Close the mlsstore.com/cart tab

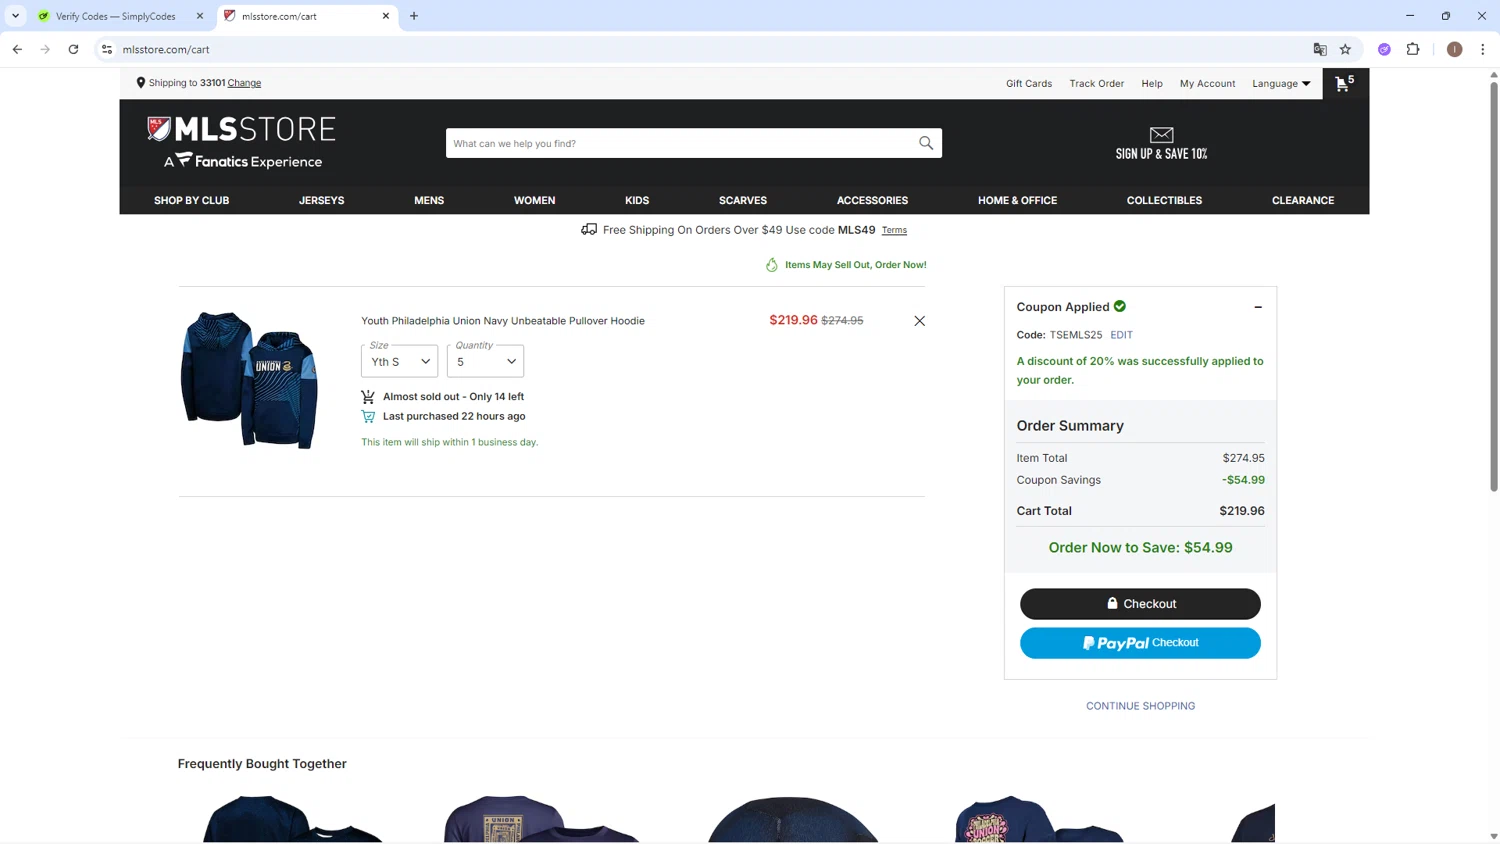pyautogui.click(x=386, y=16)
